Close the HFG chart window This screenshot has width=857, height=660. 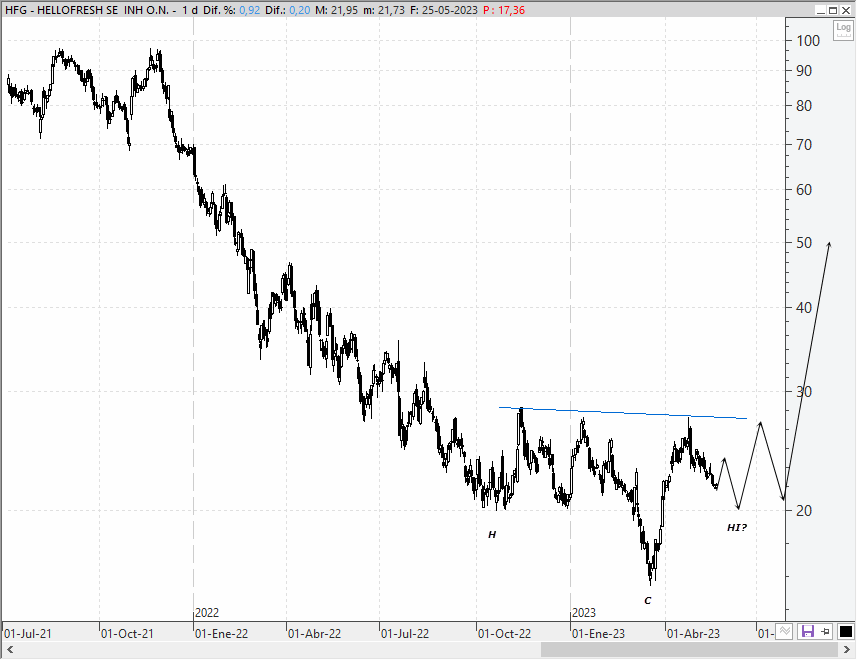[x=846, y=10]
